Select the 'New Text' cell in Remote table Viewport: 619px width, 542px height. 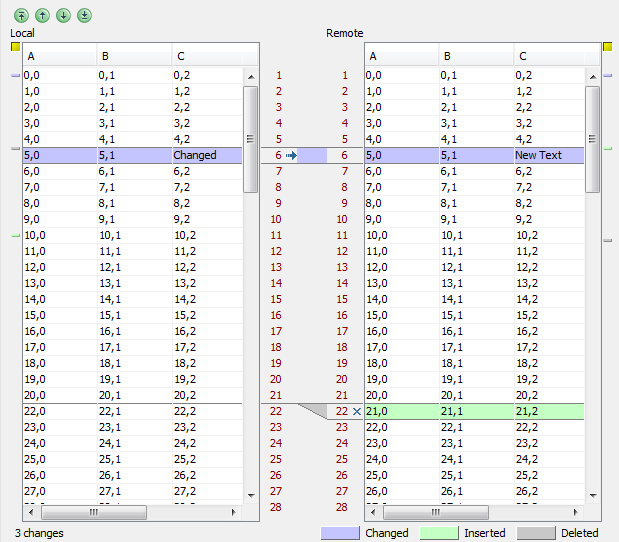point(548,156)
